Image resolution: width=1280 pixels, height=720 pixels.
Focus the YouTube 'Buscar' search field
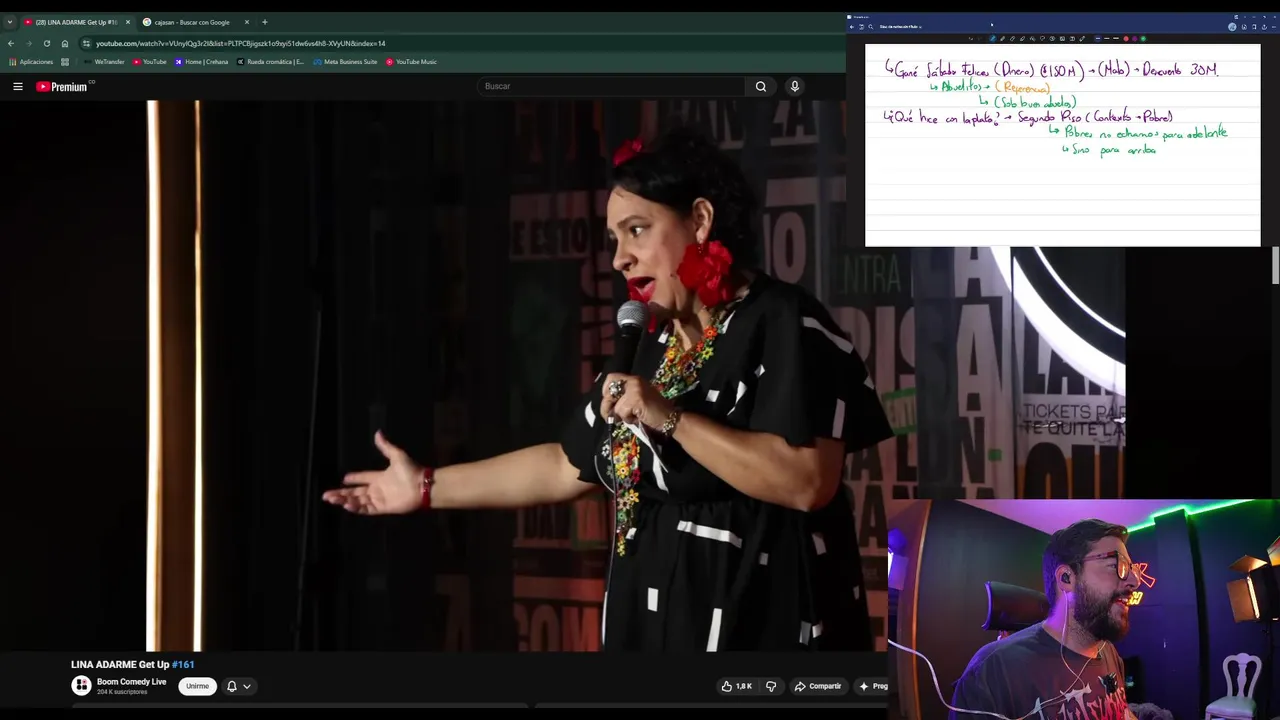[612, 86]
